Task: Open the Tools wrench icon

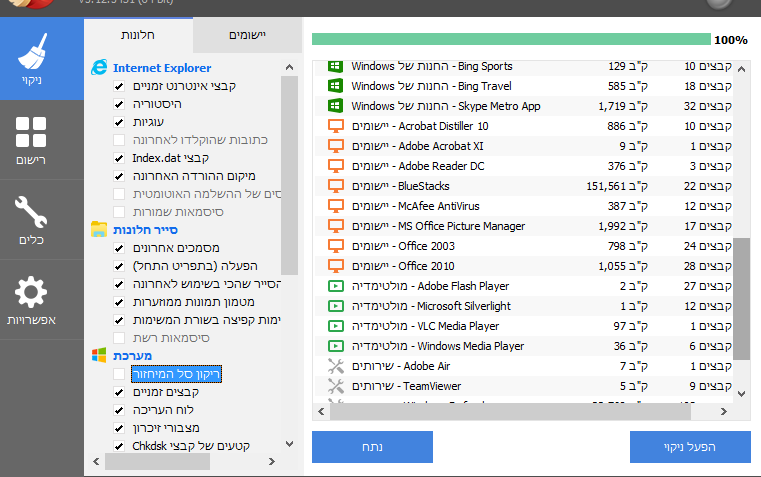Action: 31,212
